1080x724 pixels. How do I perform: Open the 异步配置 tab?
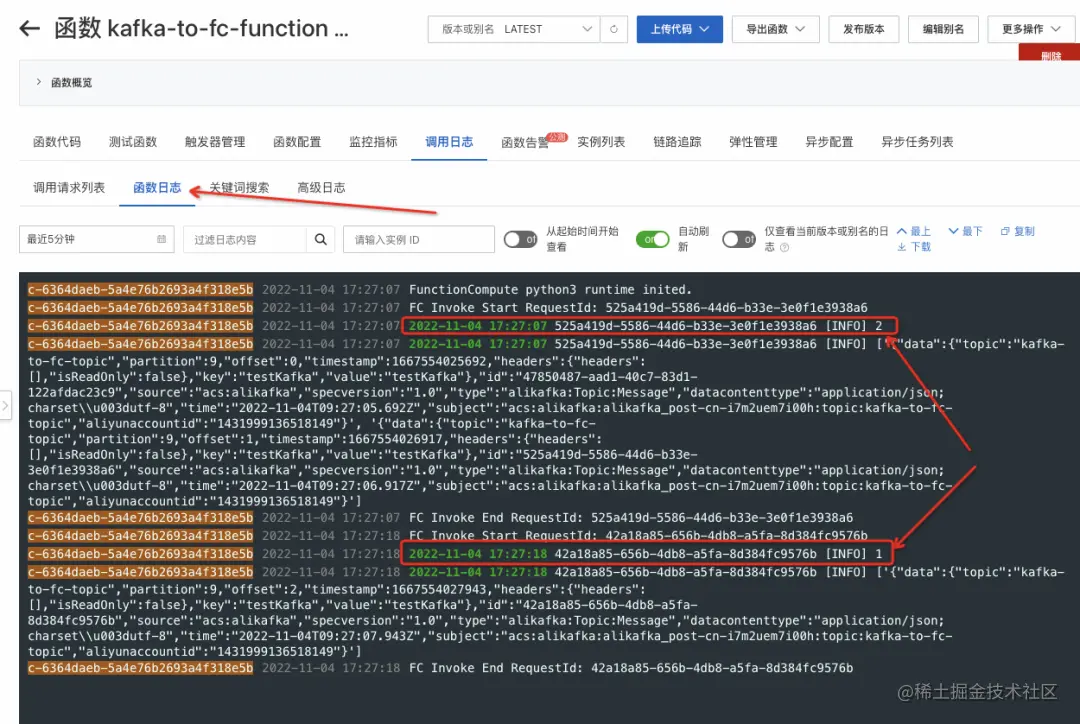tap(829, 142)
